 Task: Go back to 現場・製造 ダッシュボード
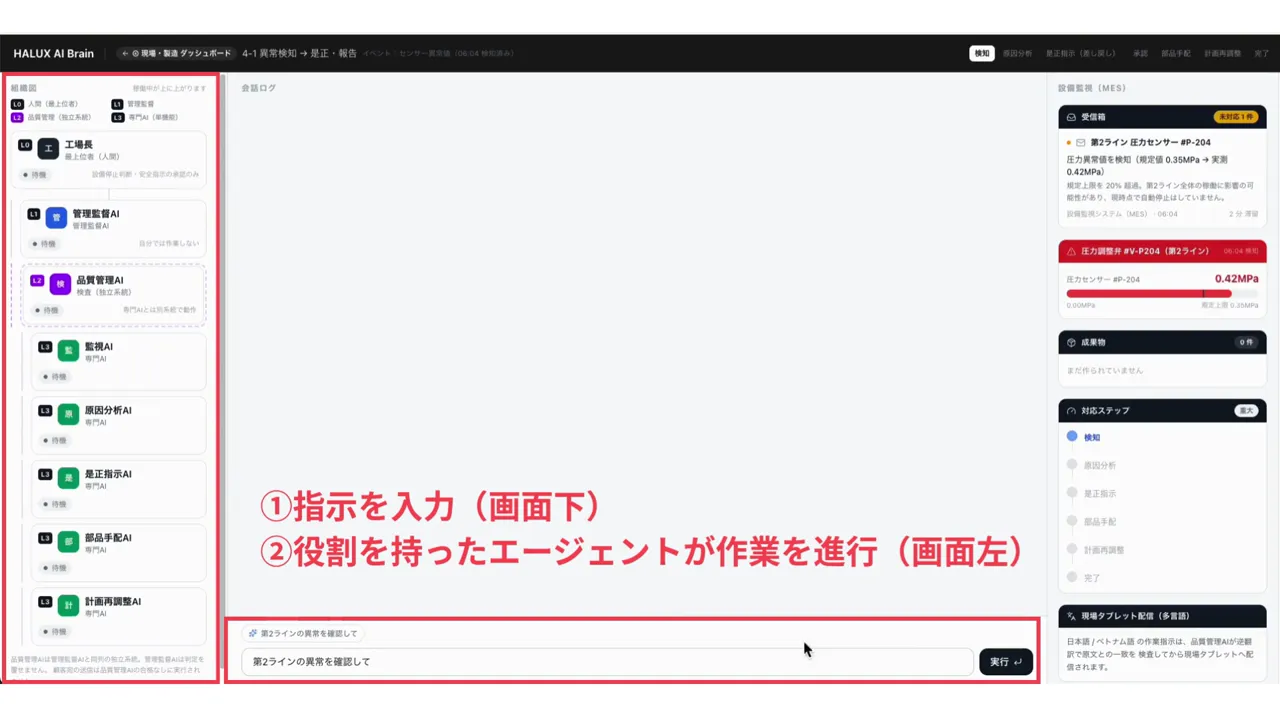click(x=175, y=53)
